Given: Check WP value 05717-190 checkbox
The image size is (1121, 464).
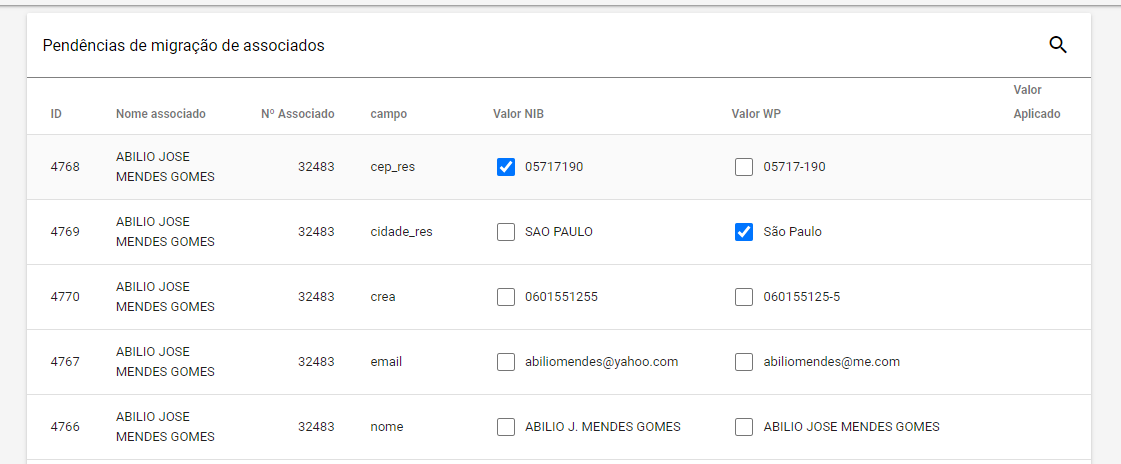Looking at the screenshot, I should pyautogui.click(x=744, y=167).
